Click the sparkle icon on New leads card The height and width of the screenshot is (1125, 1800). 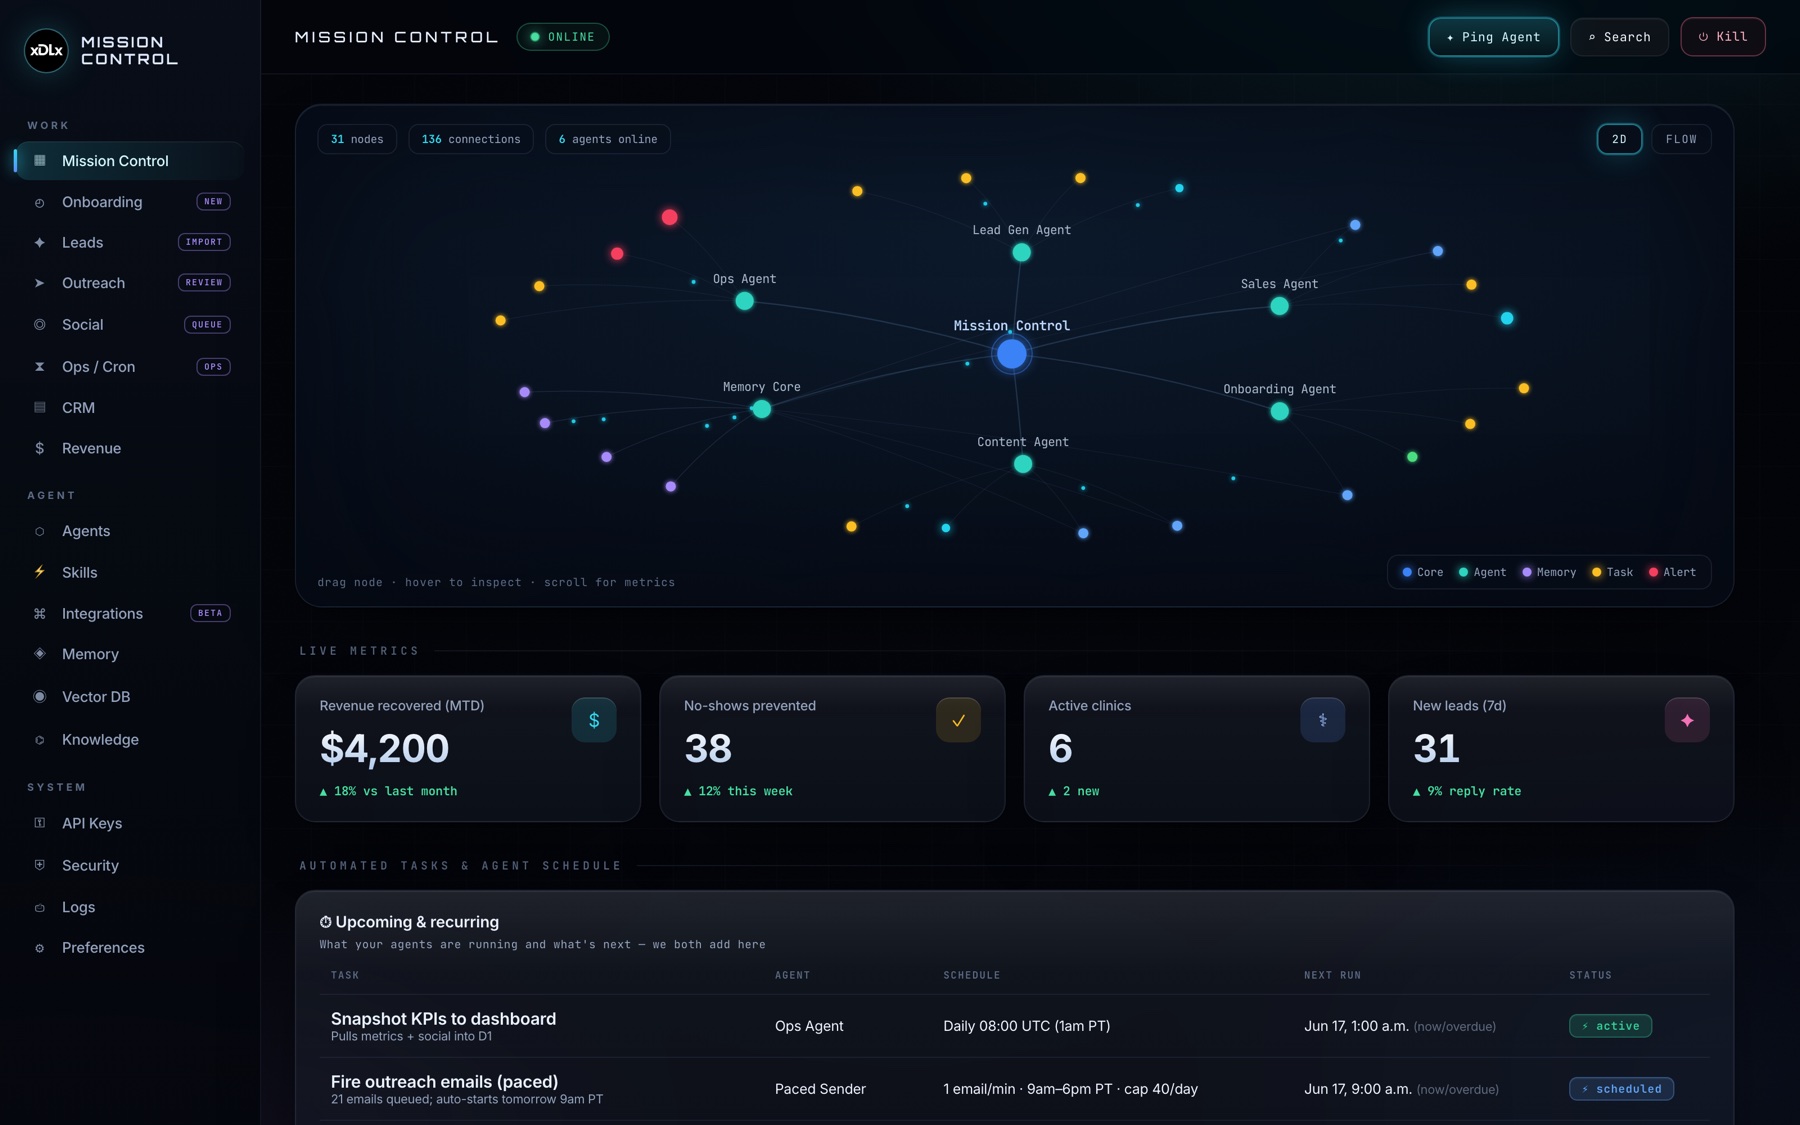tap(1687, 720)
